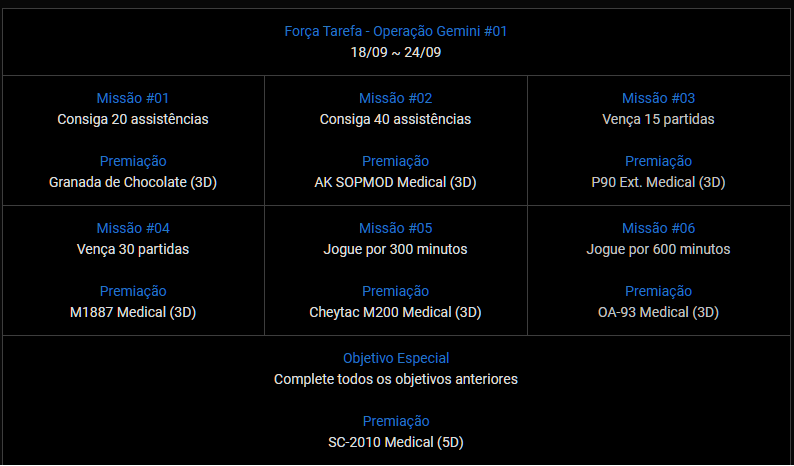794x466 pixels.
Task: Click the Missão #02 heading
Action: [x=395, y=98]
